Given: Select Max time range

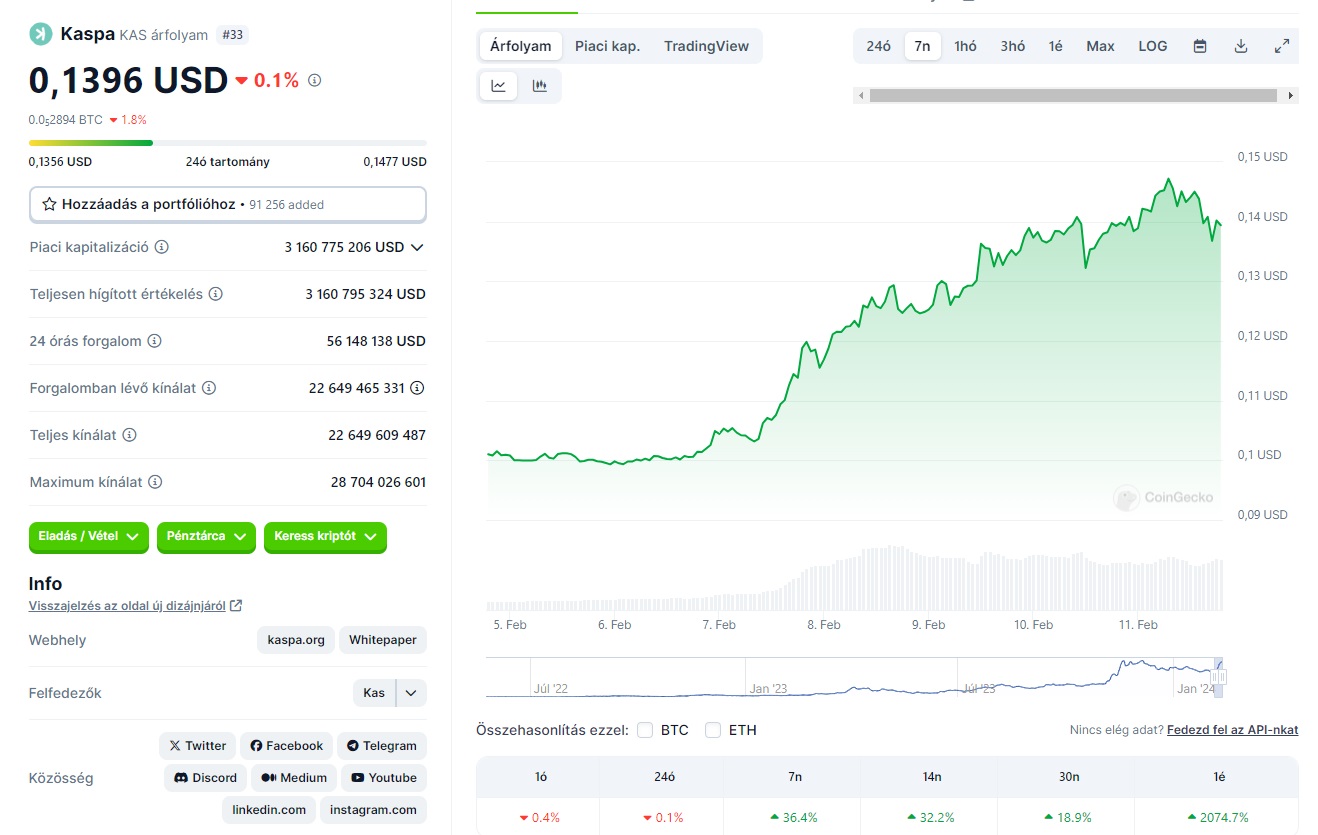Looking at the screenshot, I should pyautogui.click(x=1100, y=46).
